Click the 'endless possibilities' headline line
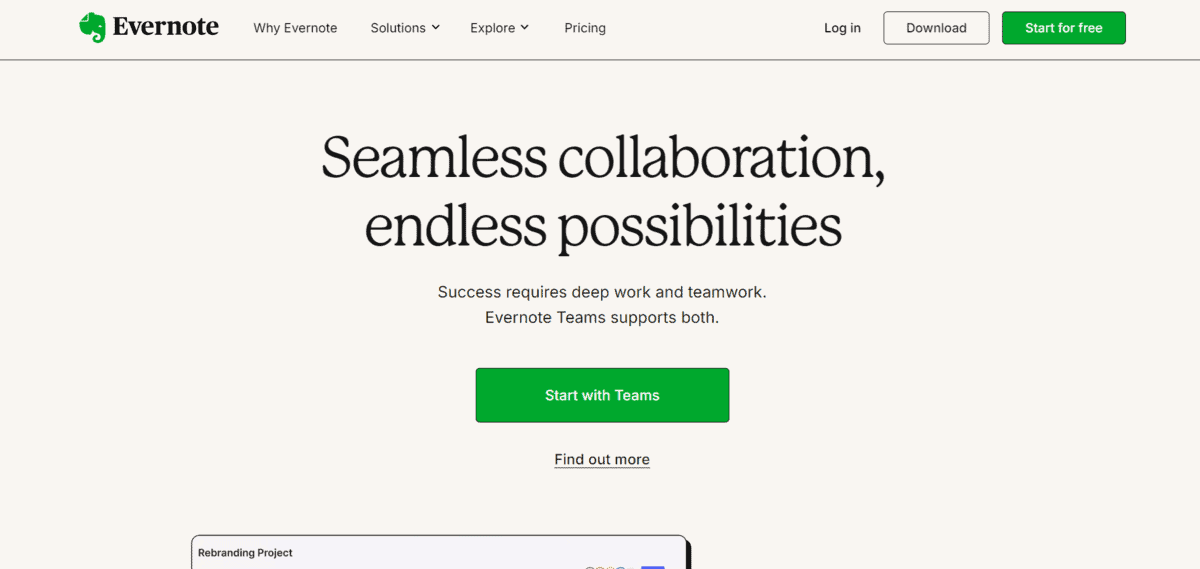This screenshot has height=569, width=1200. (602, 226)
